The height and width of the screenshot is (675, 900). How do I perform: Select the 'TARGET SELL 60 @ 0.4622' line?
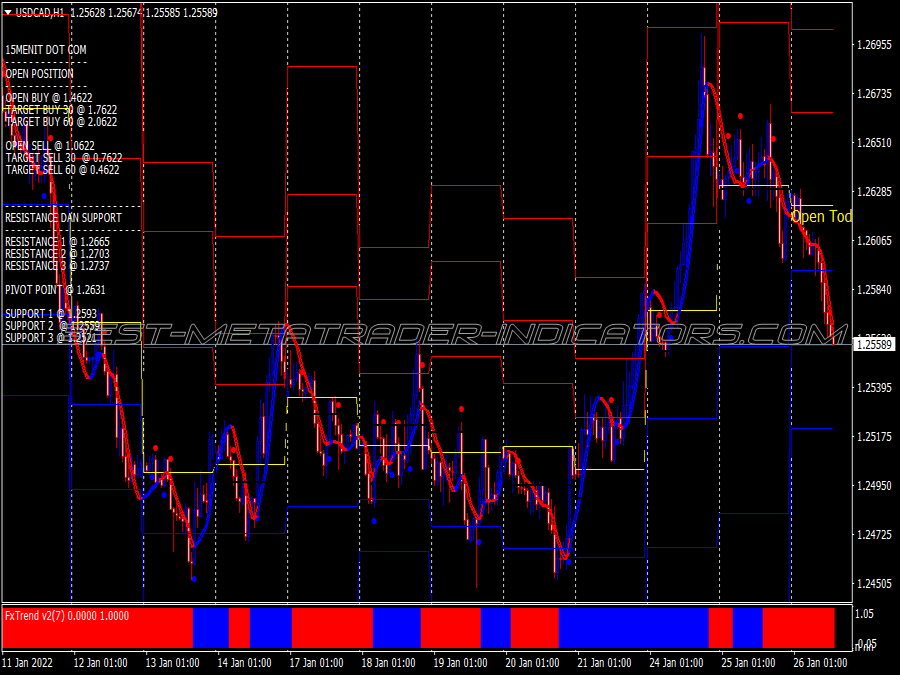63,170
